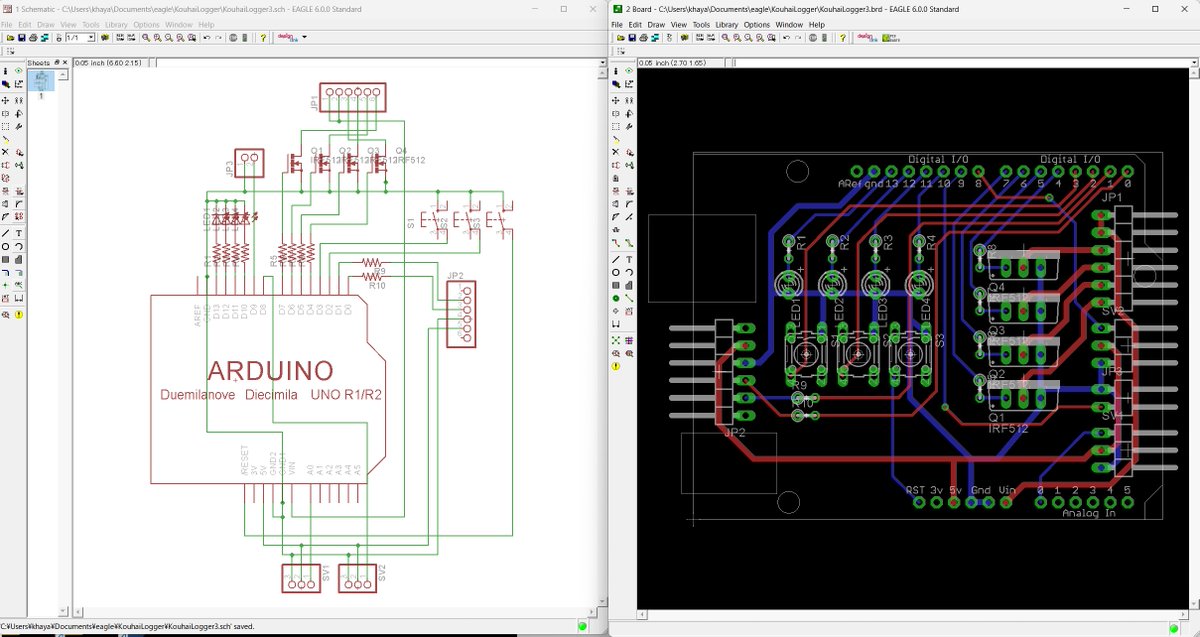Save icon in Schematic window toolbar
Screen dimensions: 1200x637
(22, 38)
